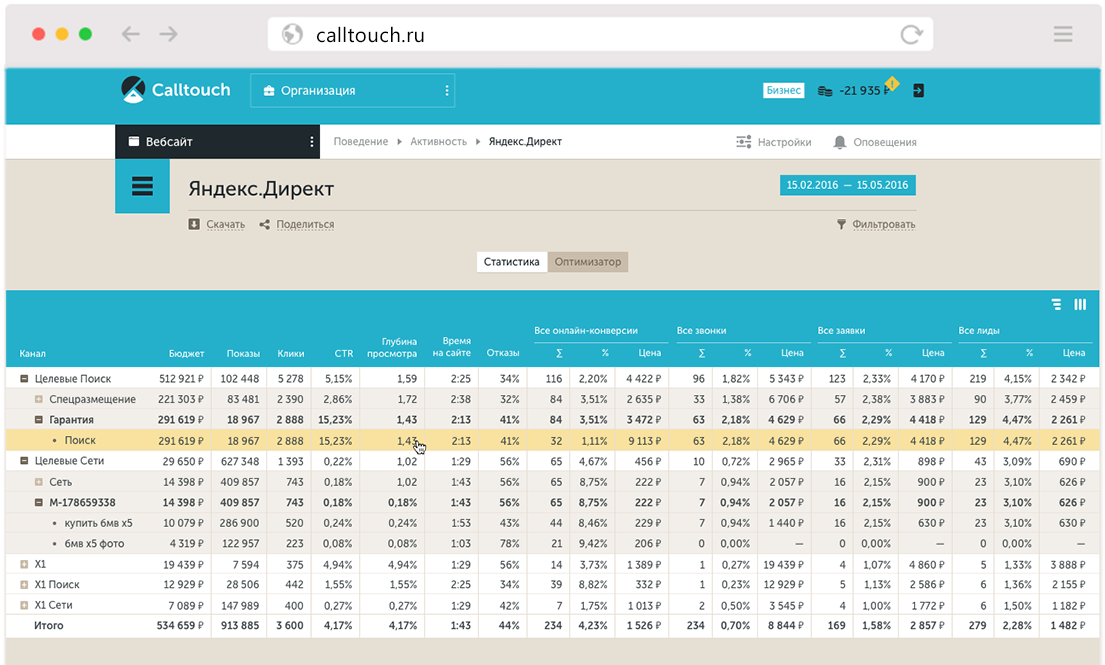
Task: Open the Вебсайт options menu
Action: pyautogui.click(x=312, y=142)
